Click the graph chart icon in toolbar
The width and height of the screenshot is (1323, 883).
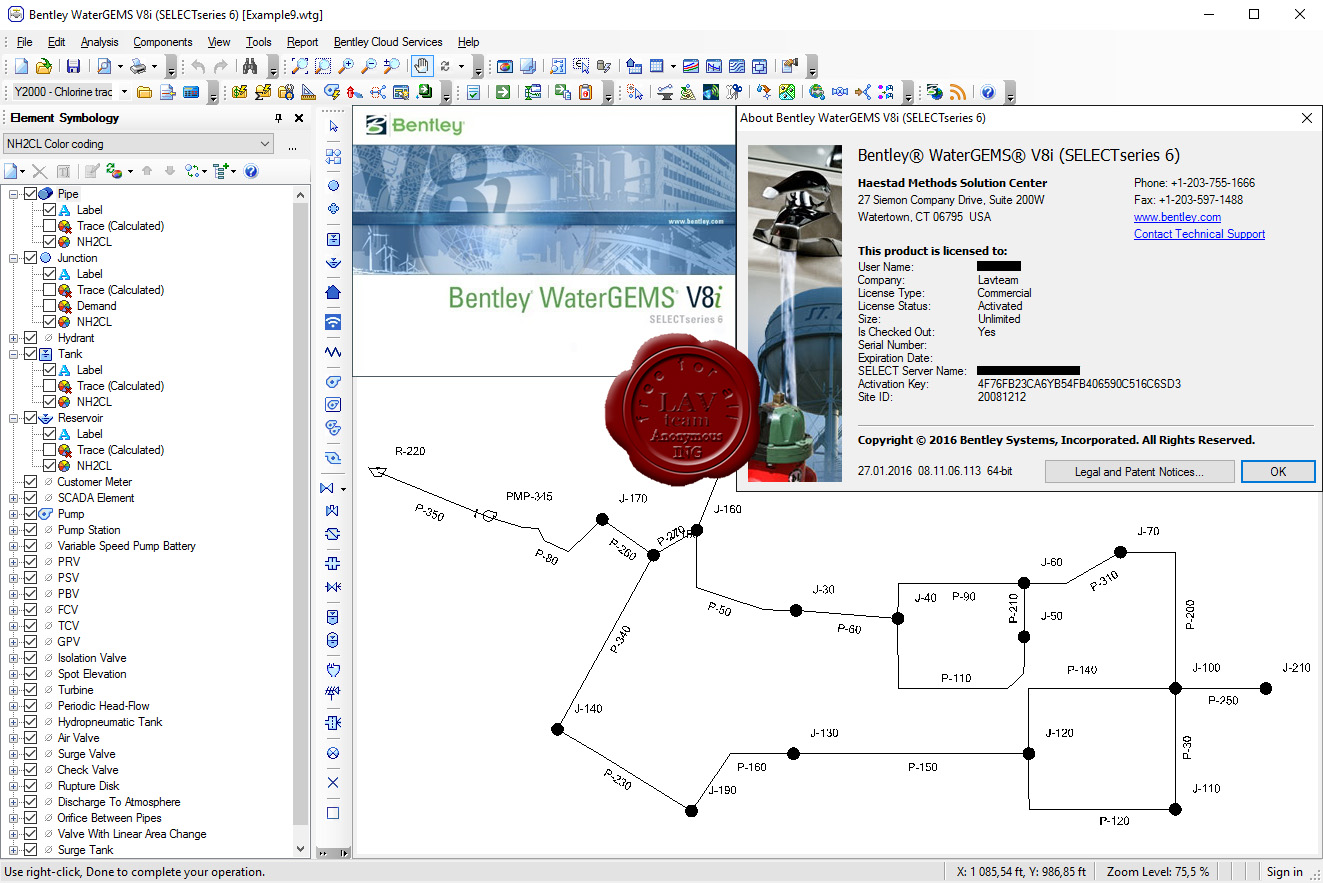click(x=690, y=67)
